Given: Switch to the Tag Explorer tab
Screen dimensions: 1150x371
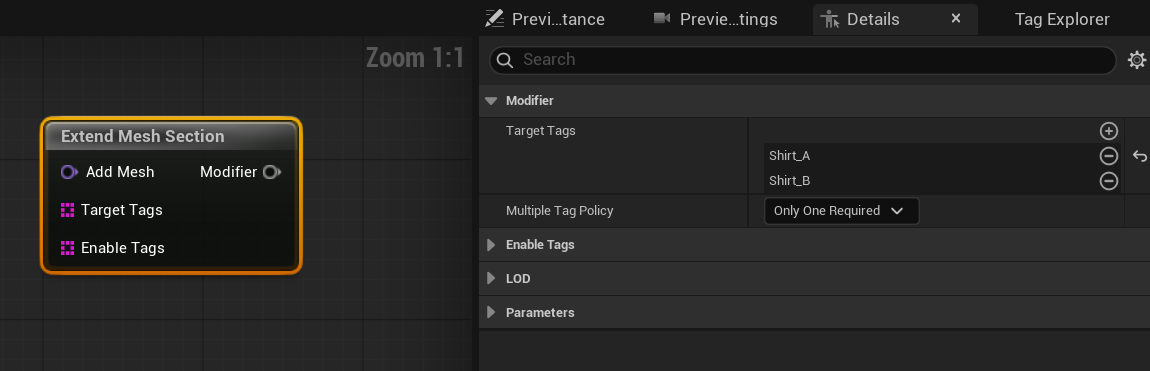Looking at the screenshot, I should click(1062, 19).
